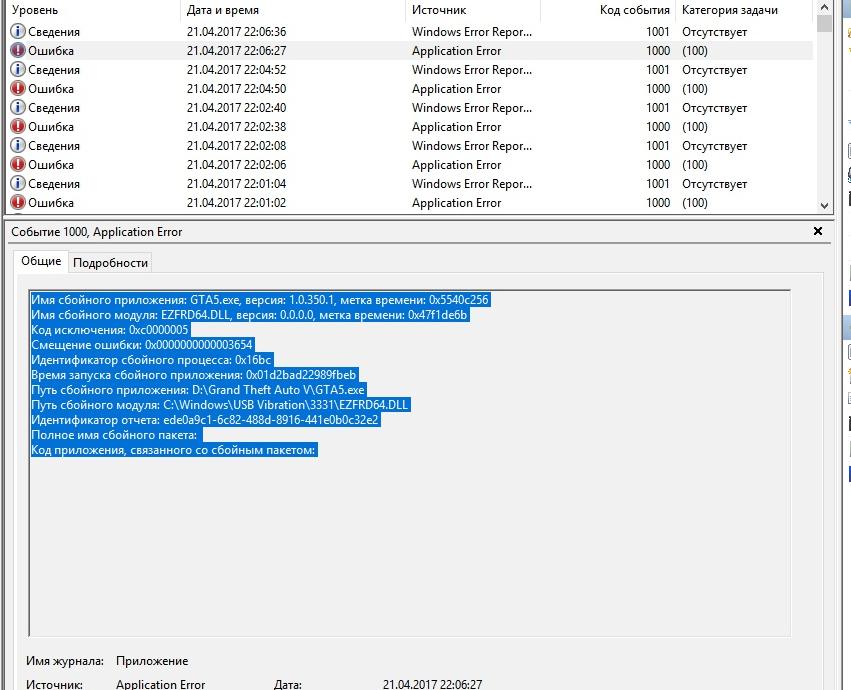Screen dimensions: 851x690
Task: Select the 21.04.2017 22:06:36 date cell
Action: click(237, 31)
